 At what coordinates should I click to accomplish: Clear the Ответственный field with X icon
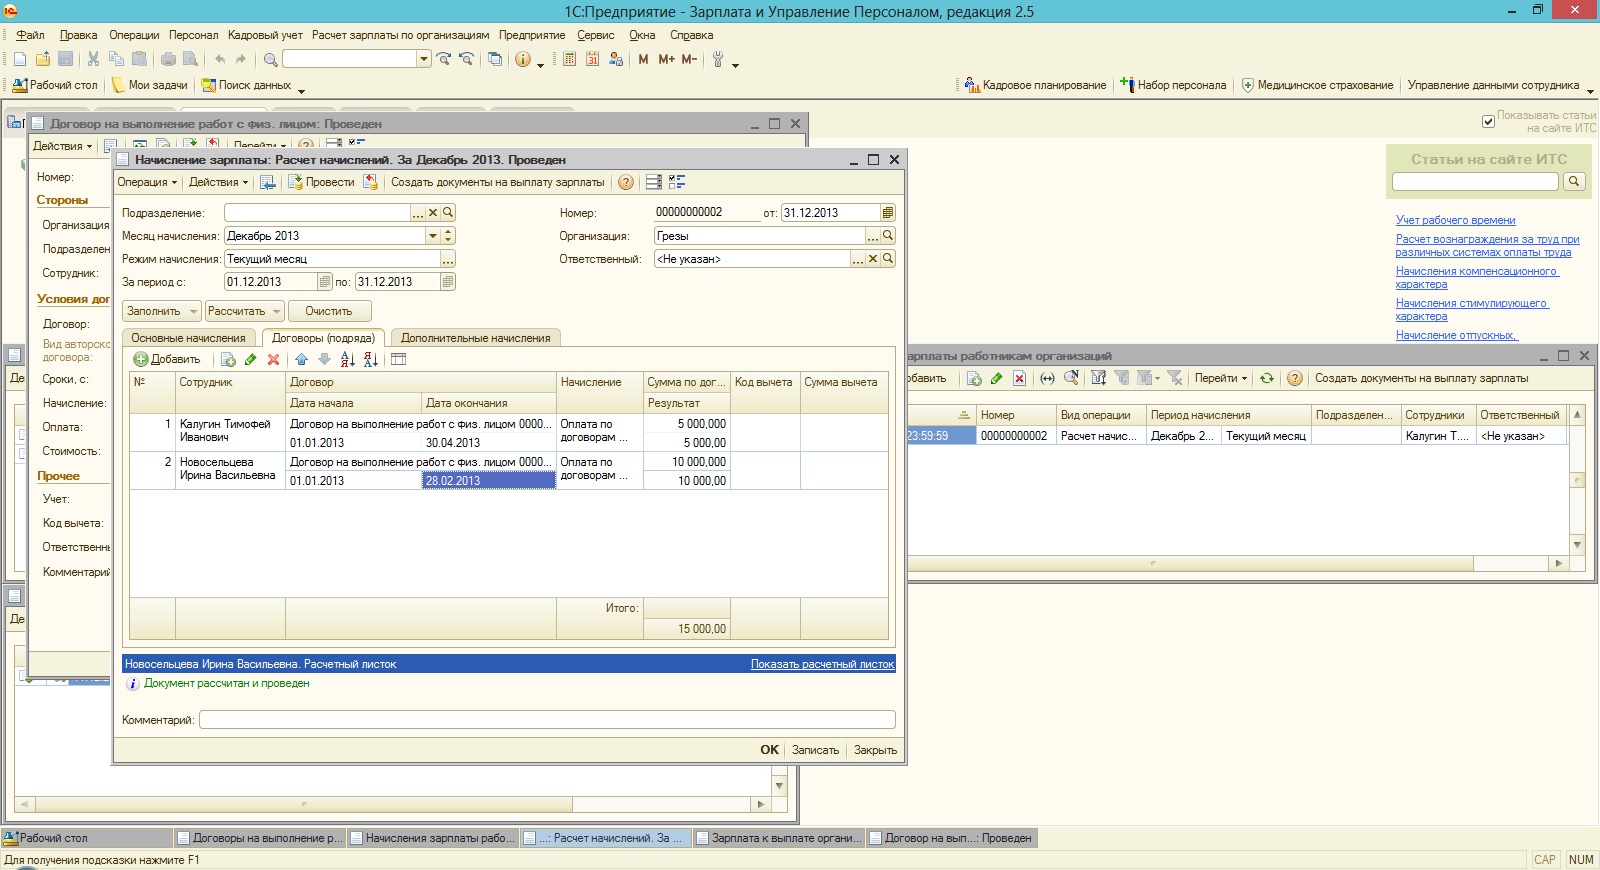873,259
